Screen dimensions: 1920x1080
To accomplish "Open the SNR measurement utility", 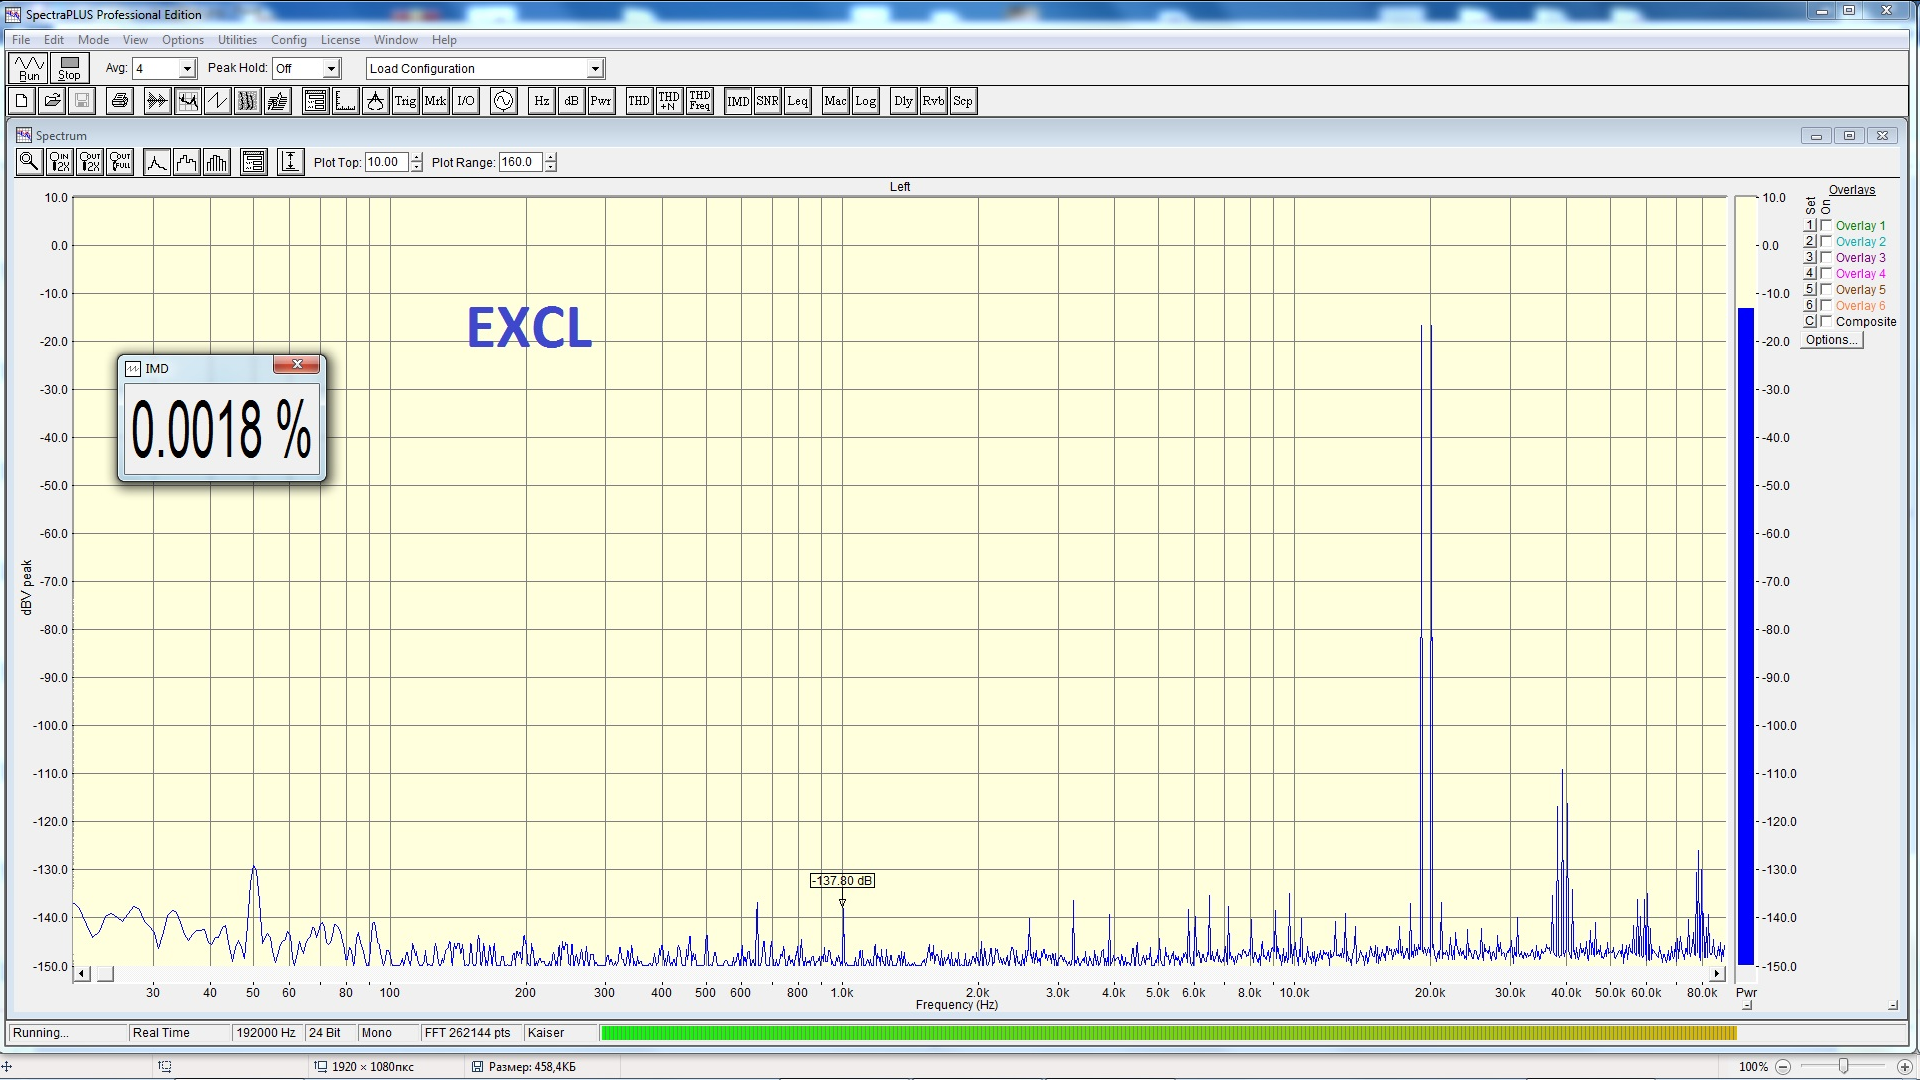I will pos(767,101).
